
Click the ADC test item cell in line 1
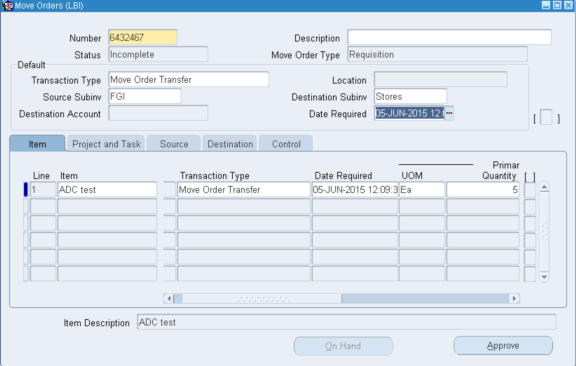pos(107,190)
